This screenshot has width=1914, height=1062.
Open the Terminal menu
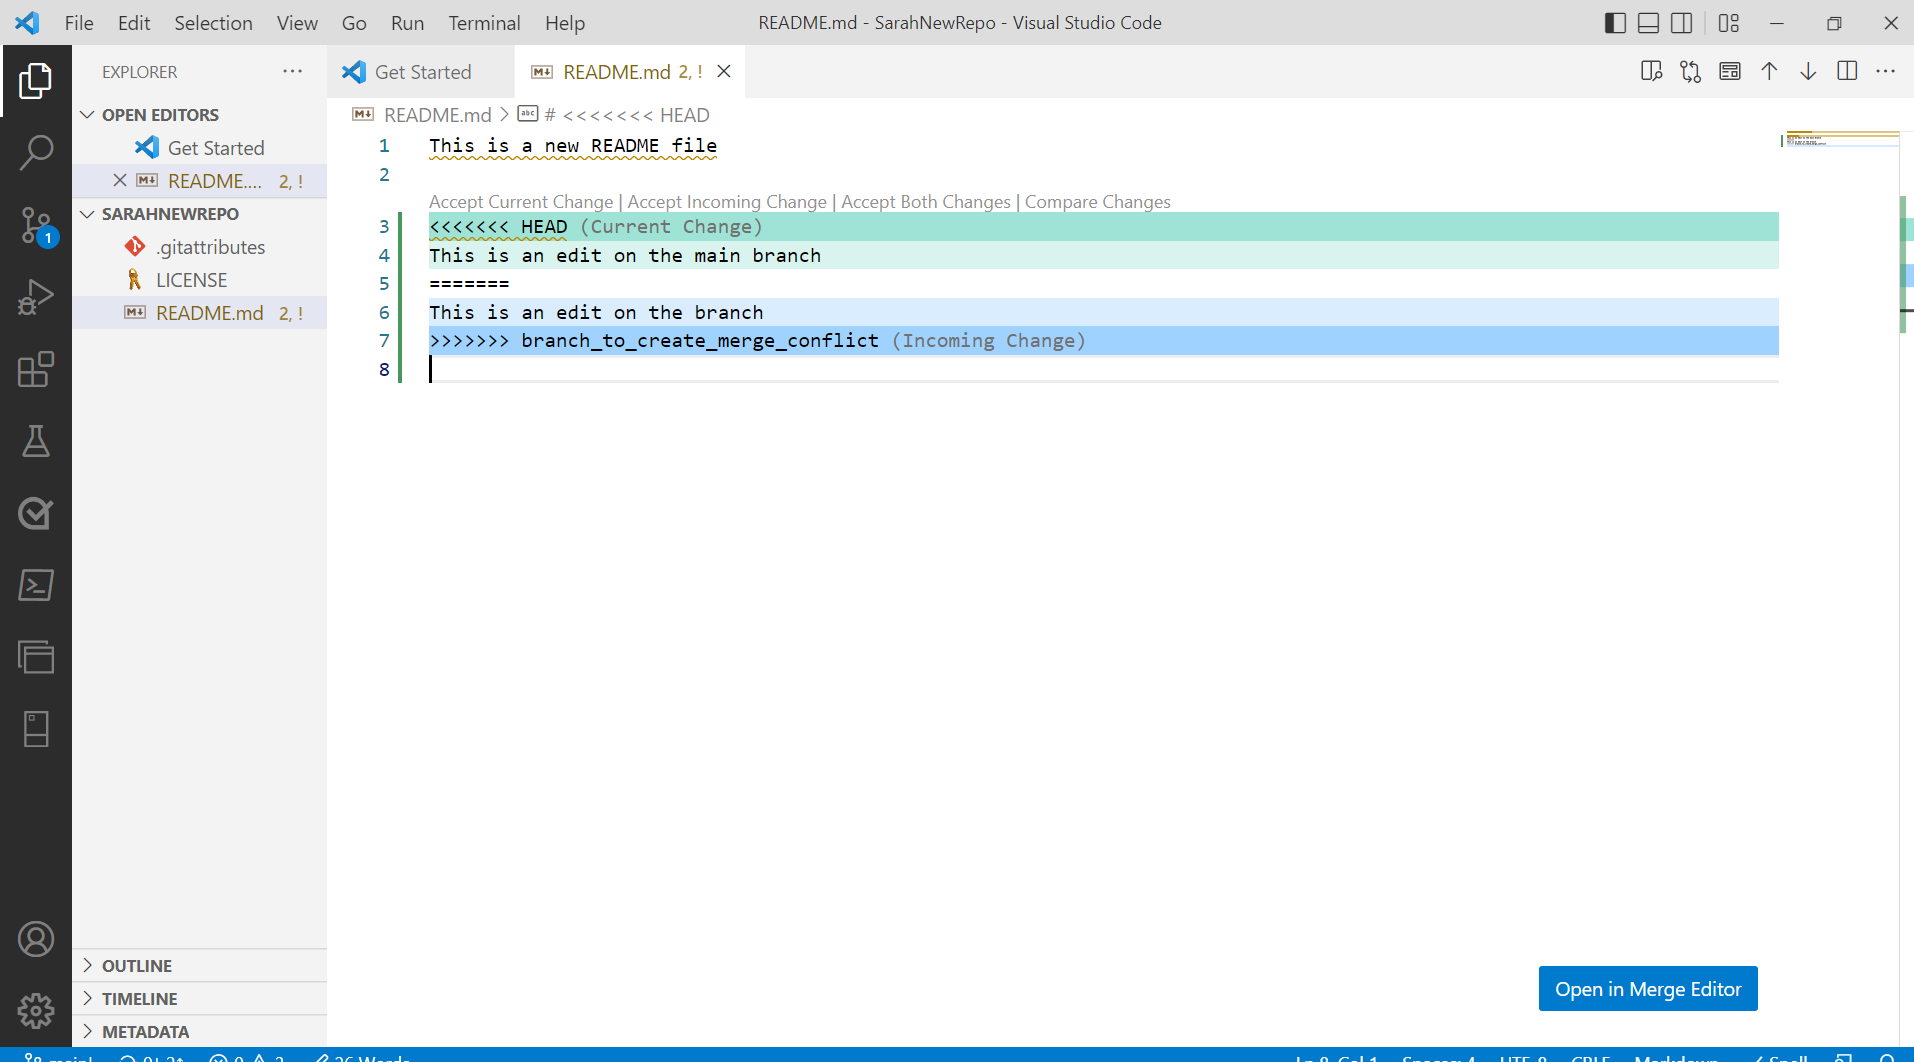point(484,22)
